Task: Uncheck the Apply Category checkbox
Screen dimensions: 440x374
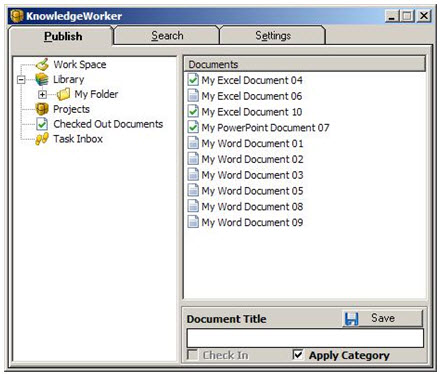Action: pos(298,354)
